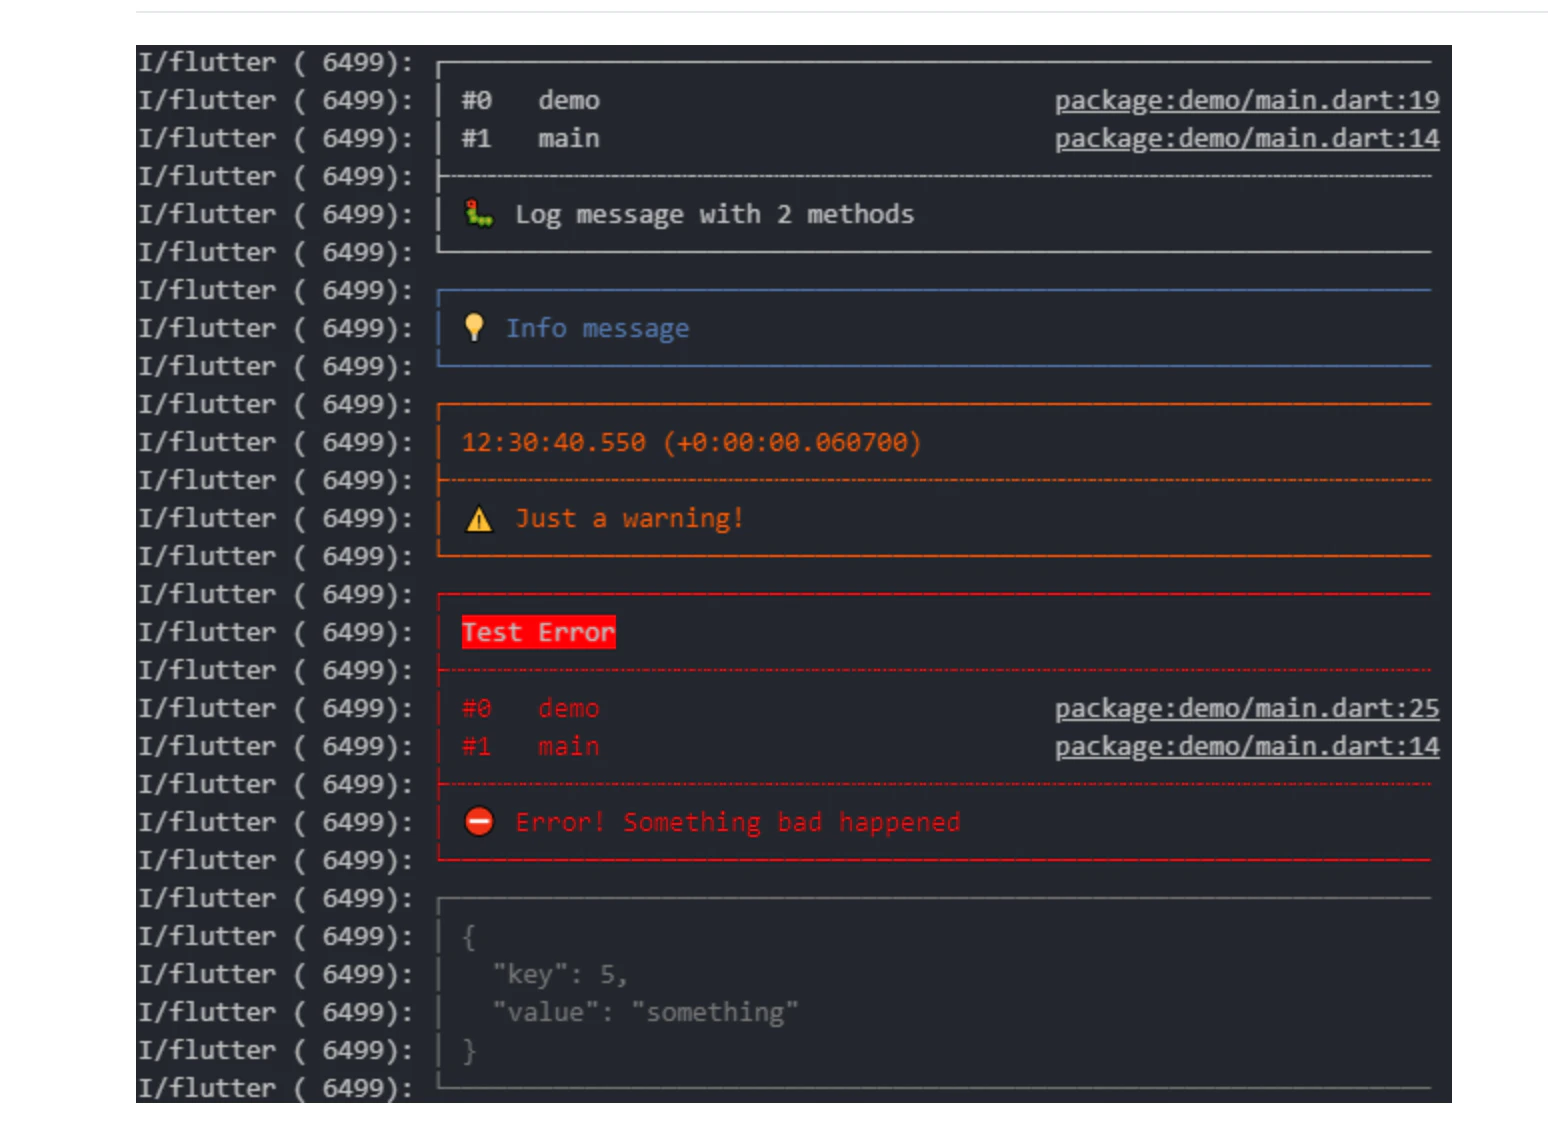Click the green bug debug icon
Screen dimensions: 1548x1138
479,214
